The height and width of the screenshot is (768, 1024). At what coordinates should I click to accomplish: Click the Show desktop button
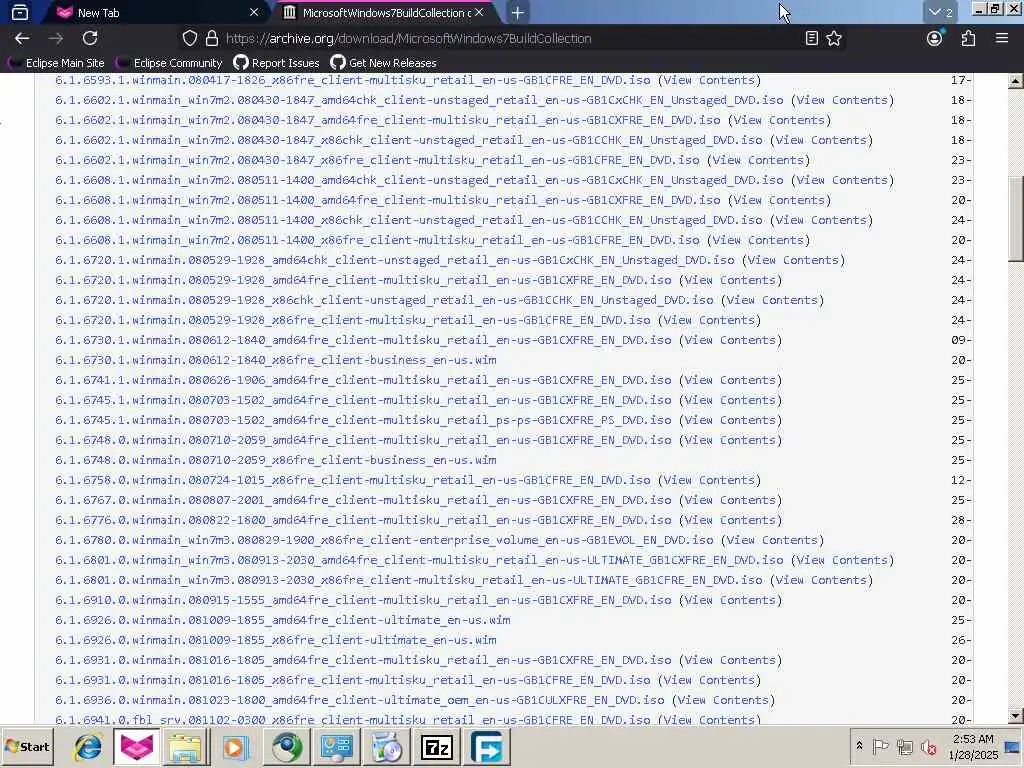pyautogui.click(x=1014, y=746)
